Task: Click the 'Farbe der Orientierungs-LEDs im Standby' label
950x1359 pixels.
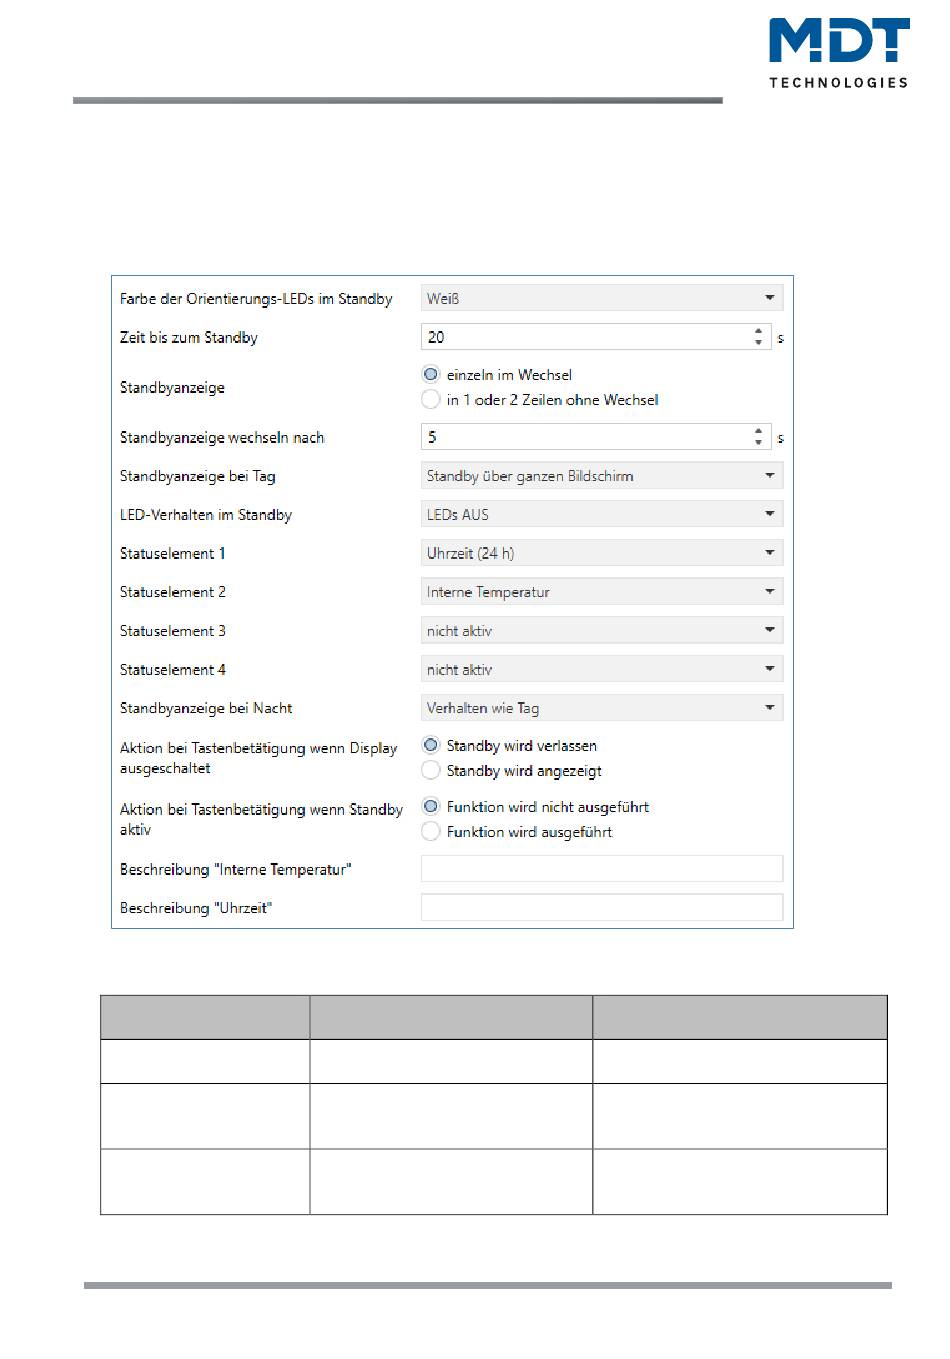Action: coord(256,299)
